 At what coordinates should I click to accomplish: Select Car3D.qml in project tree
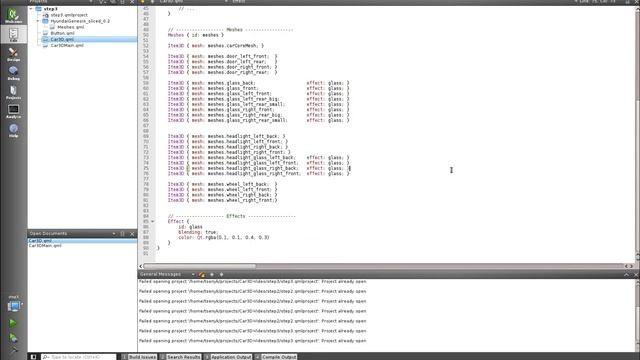62,39
